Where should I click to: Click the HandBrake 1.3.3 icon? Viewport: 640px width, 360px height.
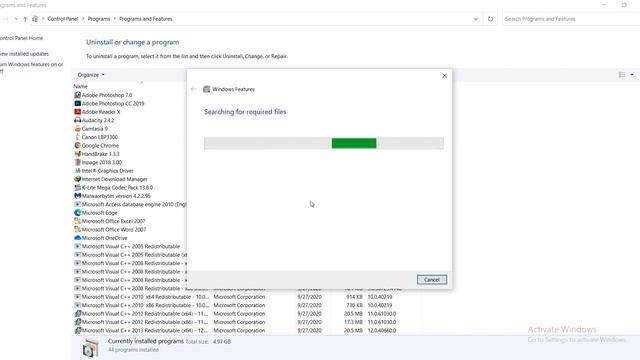point(78,154)
